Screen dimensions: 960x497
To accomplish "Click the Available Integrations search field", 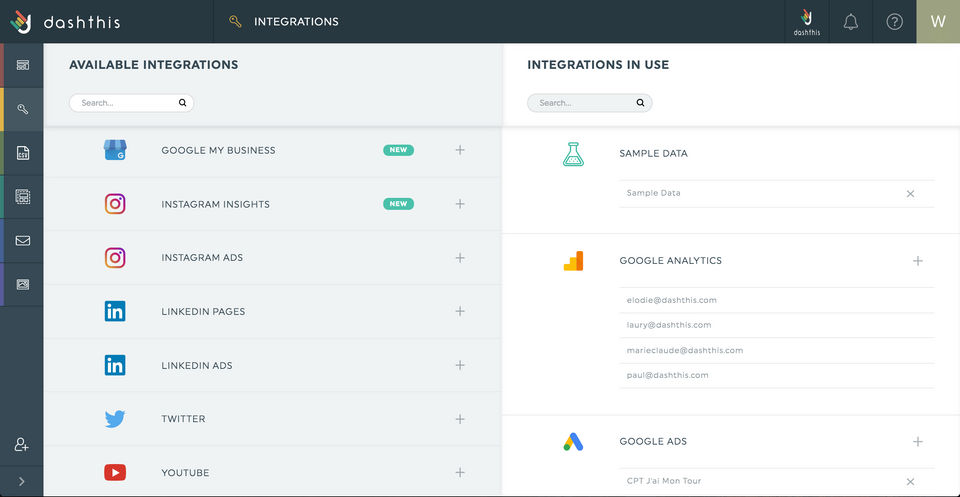I will pyautogui.click(x=132, y=103).
